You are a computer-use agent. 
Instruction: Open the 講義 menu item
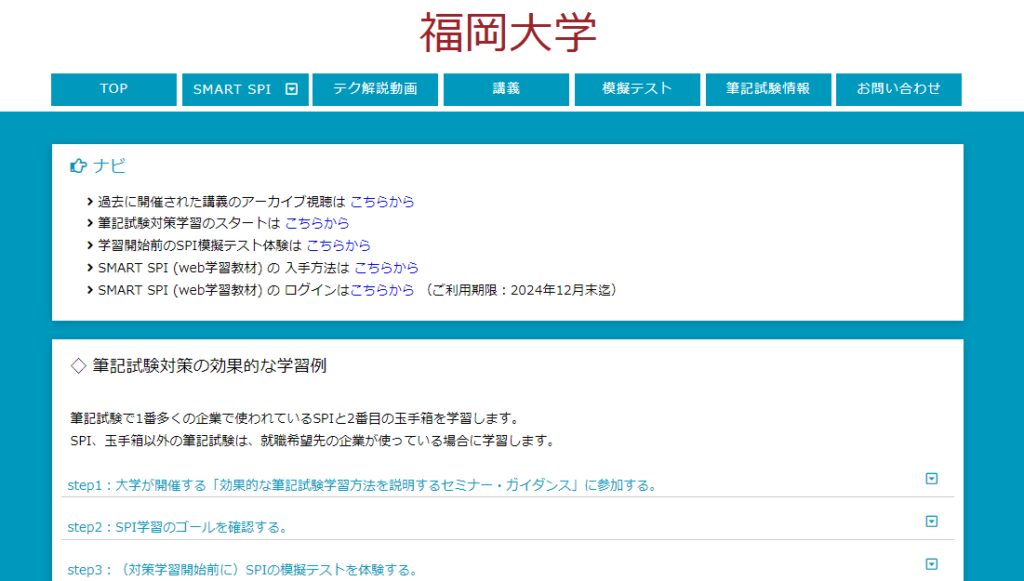tap(506, 89)
